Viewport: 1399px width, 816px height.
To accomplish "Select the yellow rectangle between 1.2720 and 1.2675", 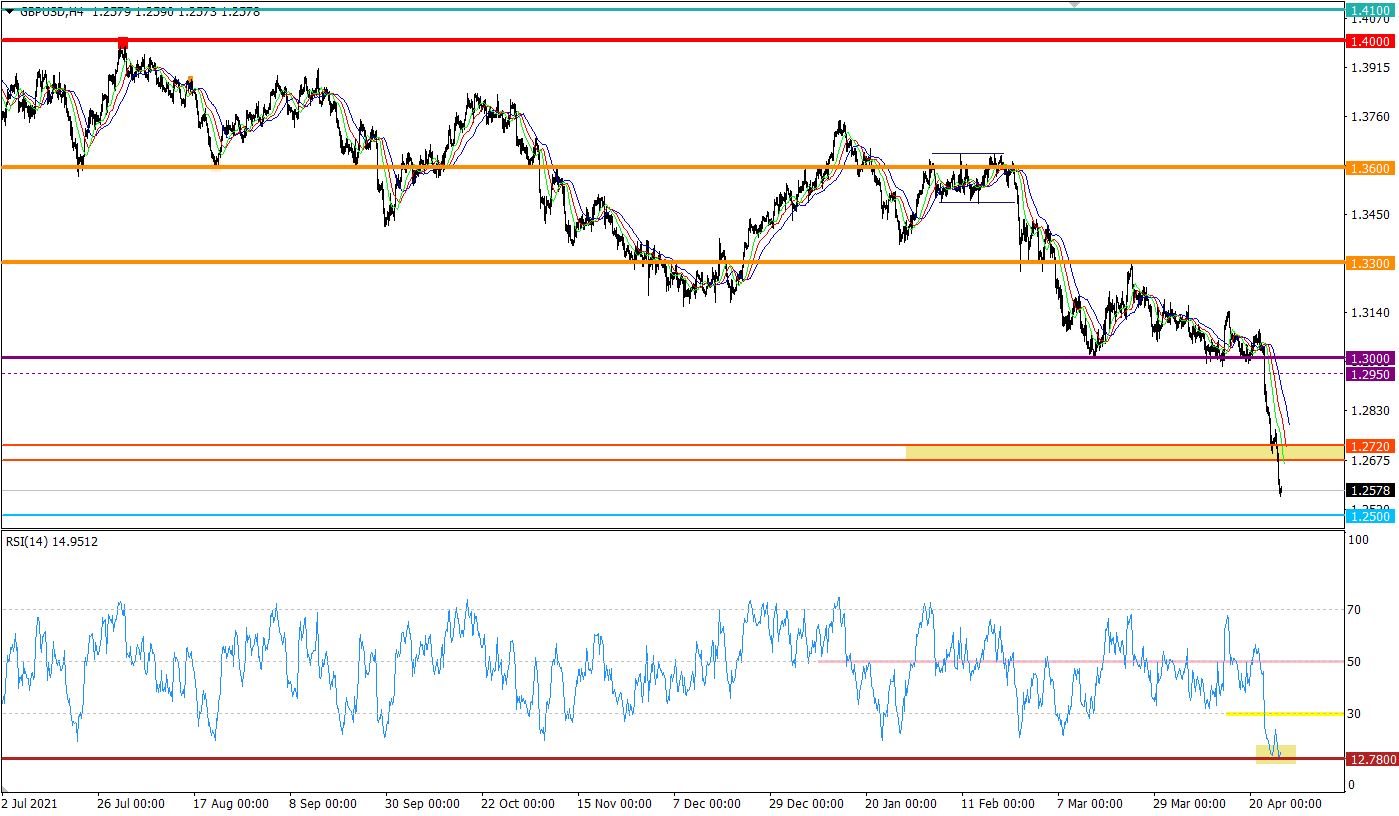I will click(1125, 453).
